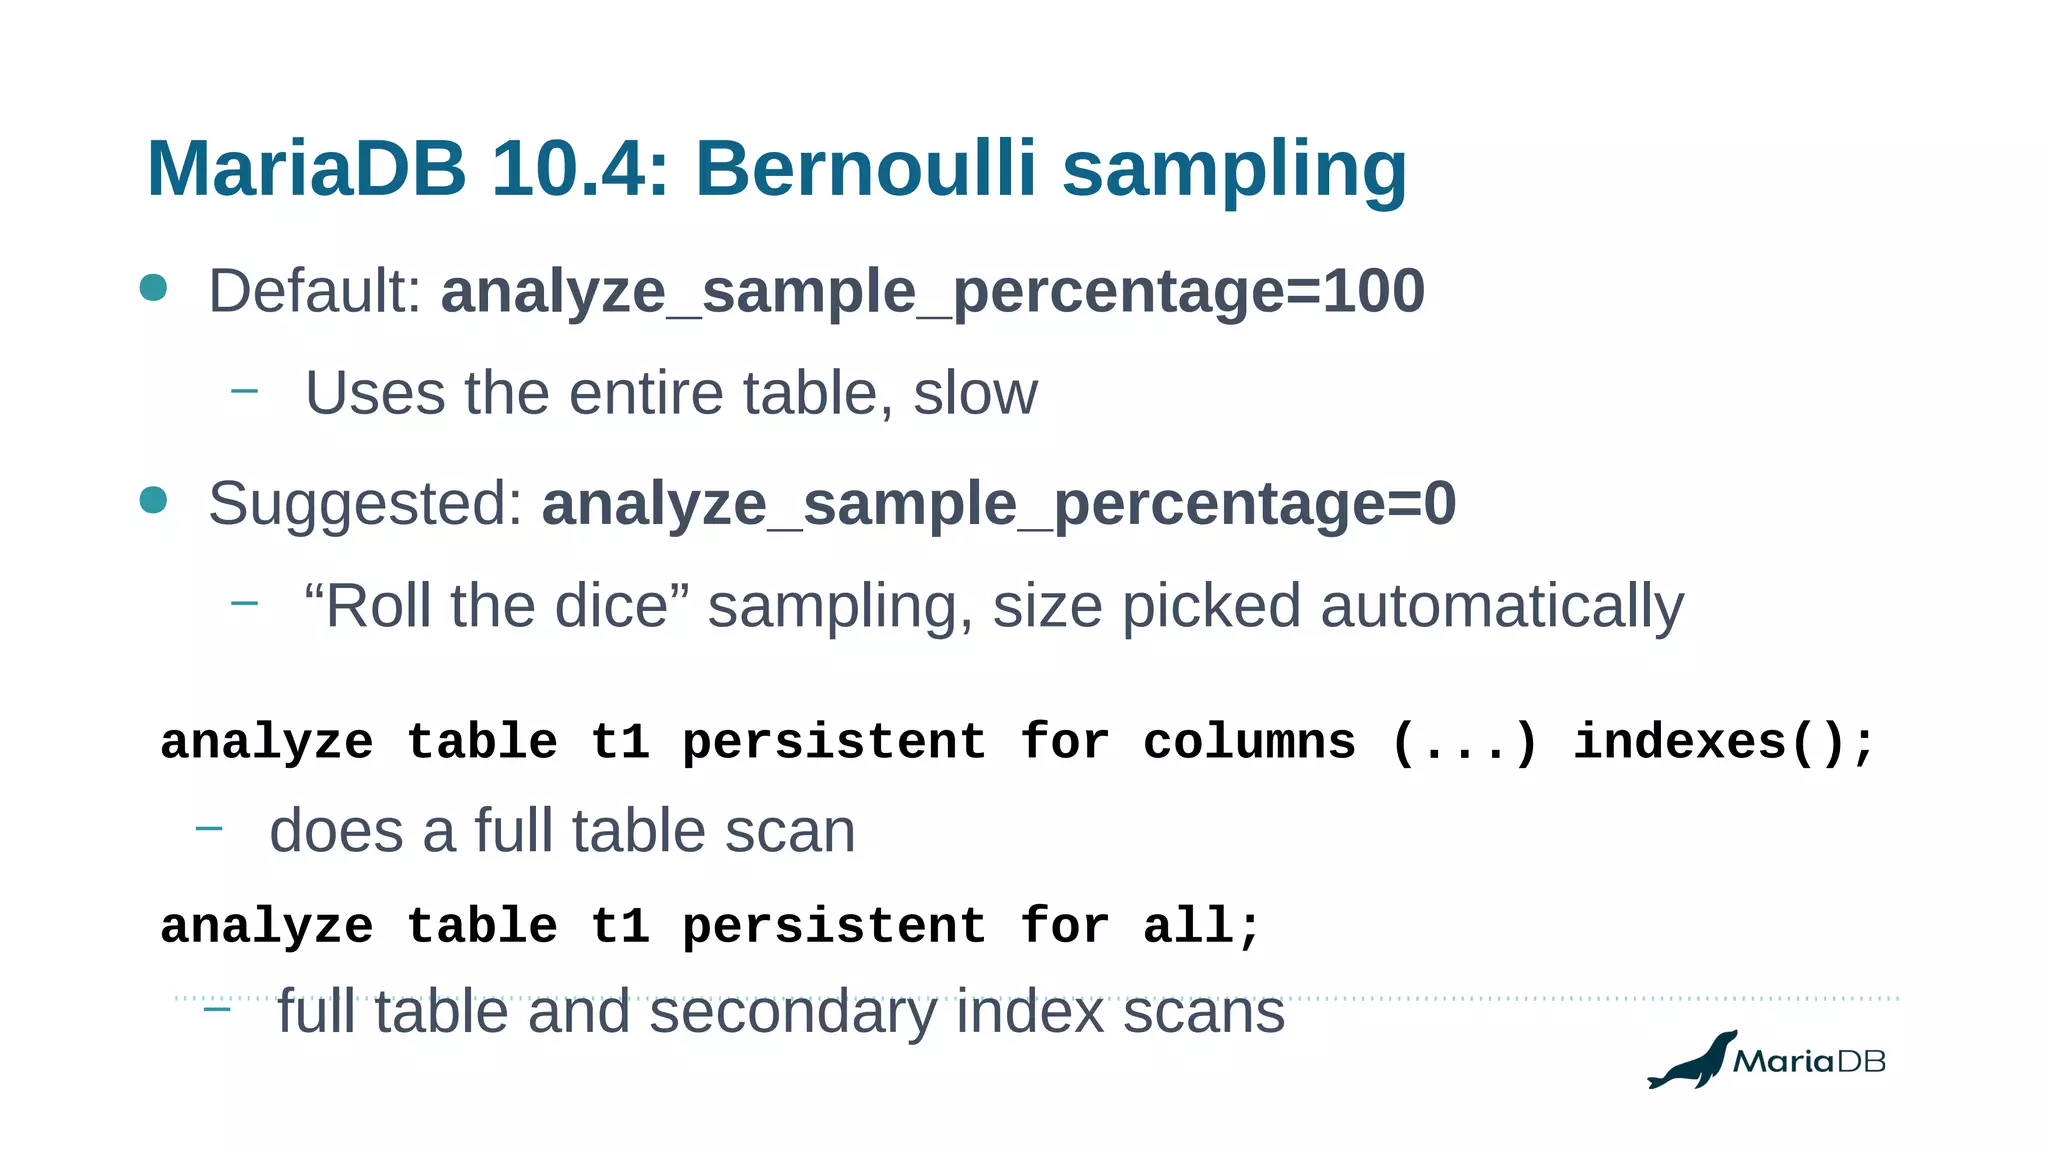Click the analyze_sample_percentage=0 text
The width and height of the screenshot is (2048, 1152).
click(x=999, y=505)
